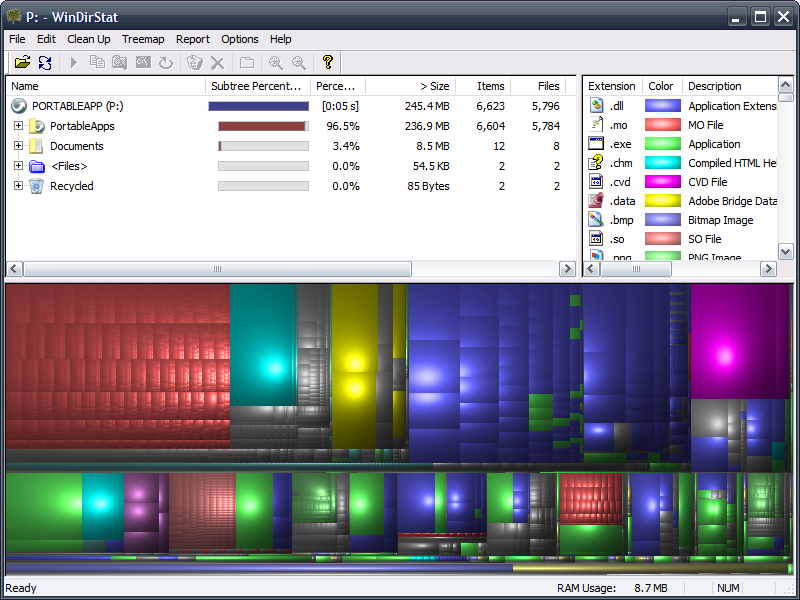Screen dimensions: 800x600
Task: Click the Refresh All toolbar icon
Action: 45,62
